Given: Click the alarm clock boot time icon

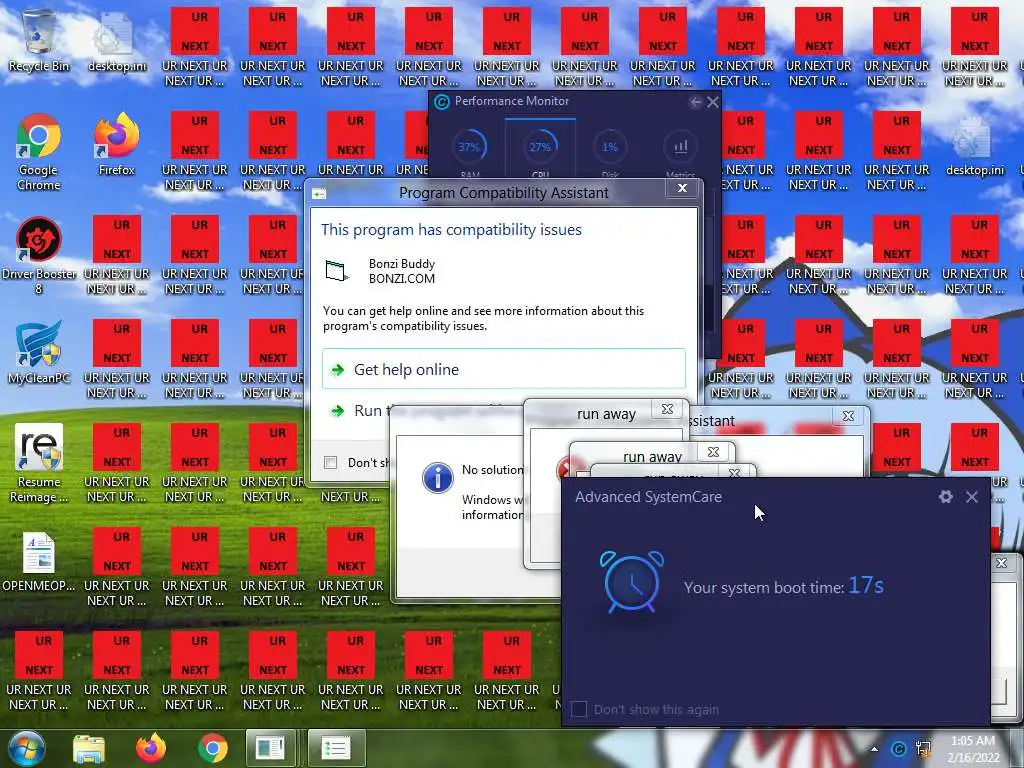Looking at the screenshot, I should (632, 582).
